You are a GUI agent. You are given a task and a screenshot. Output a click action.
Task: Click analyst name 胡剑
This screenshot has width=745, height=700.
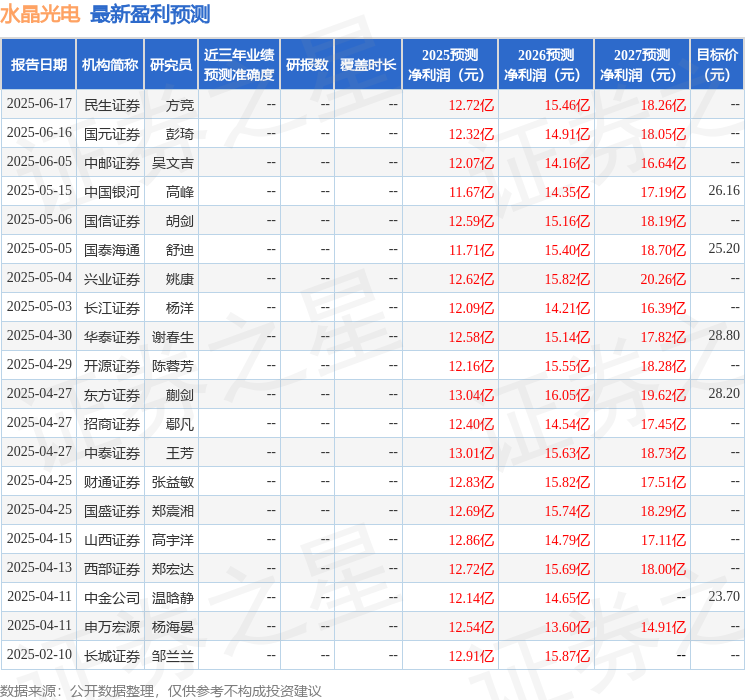180,221
